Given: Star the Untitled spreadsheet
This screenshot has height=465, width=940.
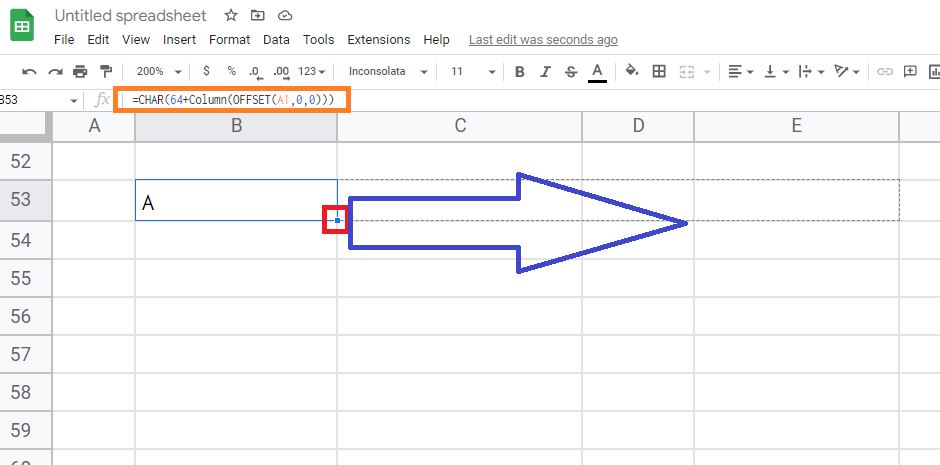Looking at the screenshot, I should [231, 16].
